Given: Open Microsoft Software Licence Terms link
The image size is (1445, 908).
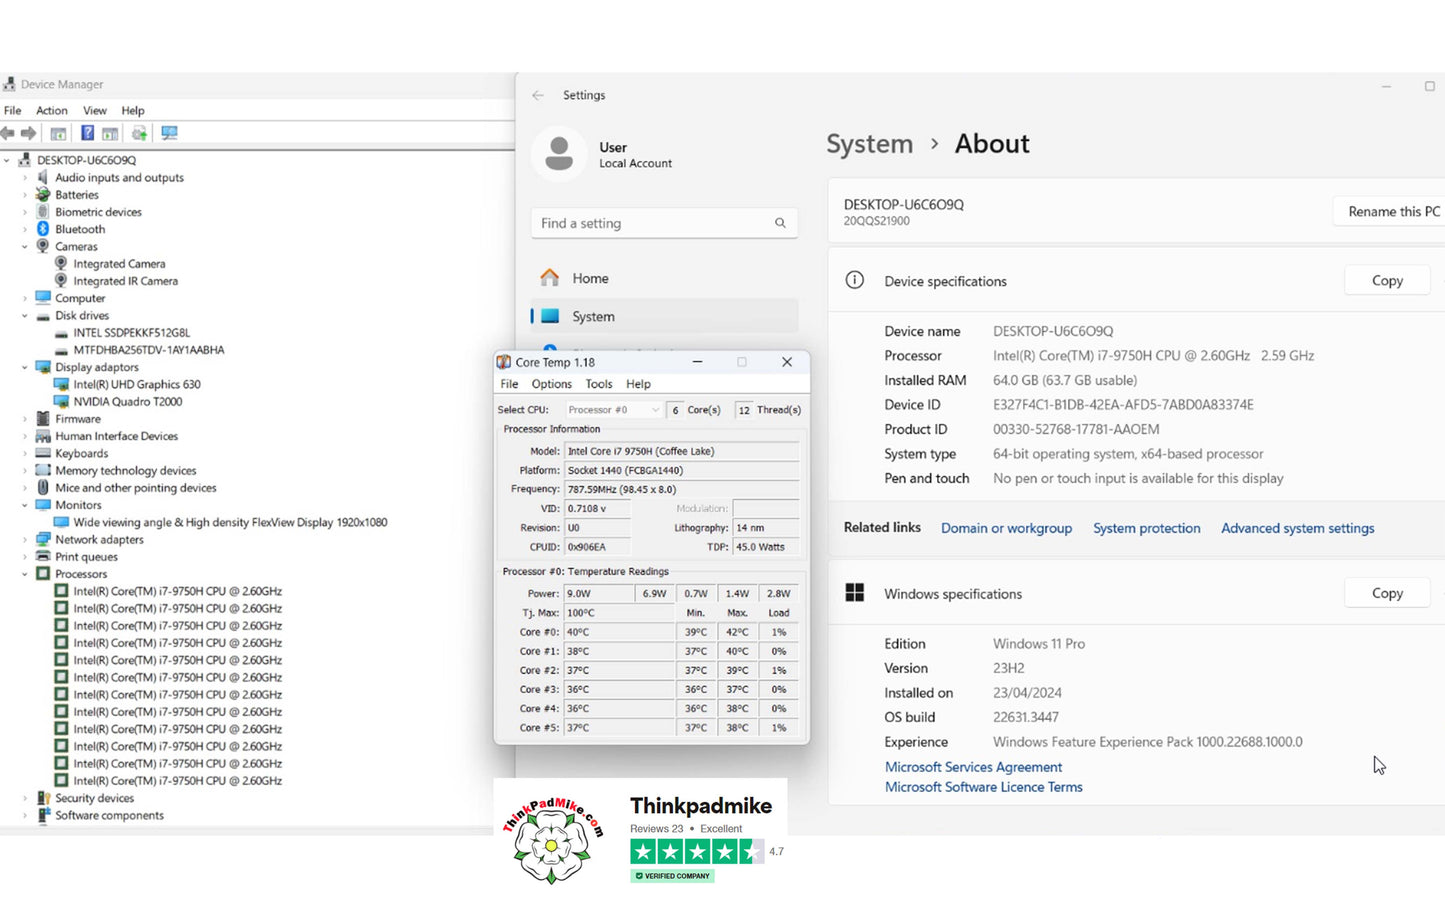Looking at the screenshot, I should click(x=983, y=787).
